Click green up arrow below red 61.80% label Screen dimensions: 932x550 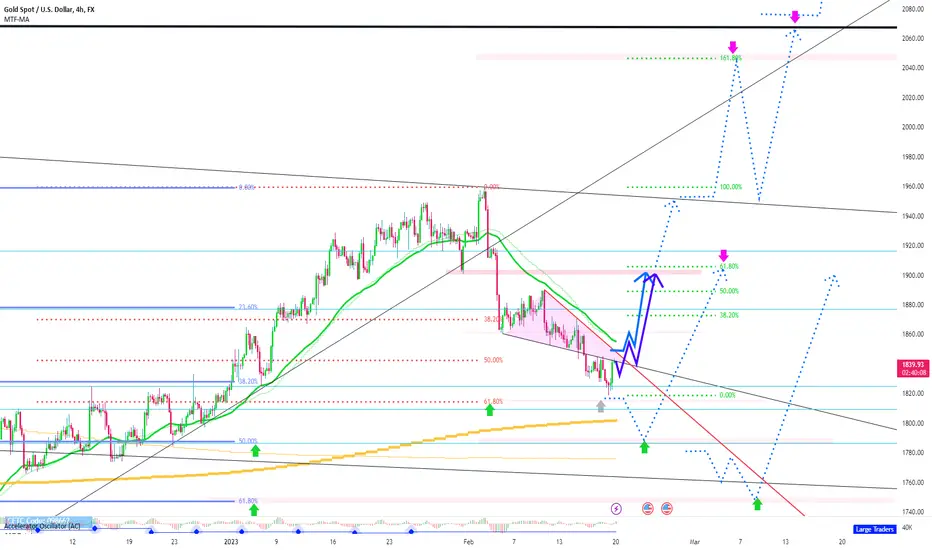tap(490, 409)
